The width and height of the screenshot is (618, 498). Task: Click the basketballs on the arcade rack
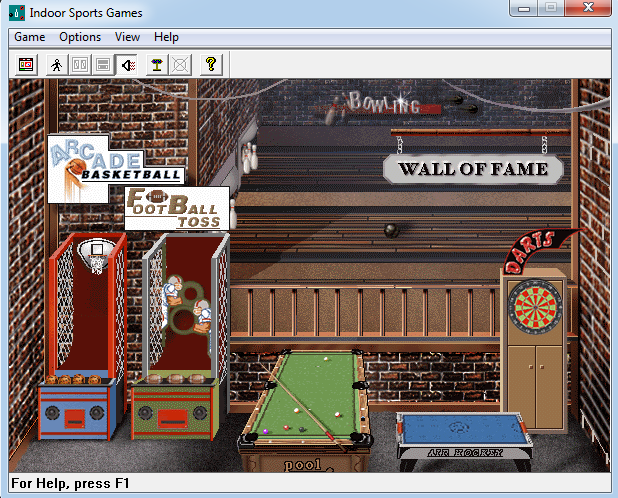(x=74, y=379)
